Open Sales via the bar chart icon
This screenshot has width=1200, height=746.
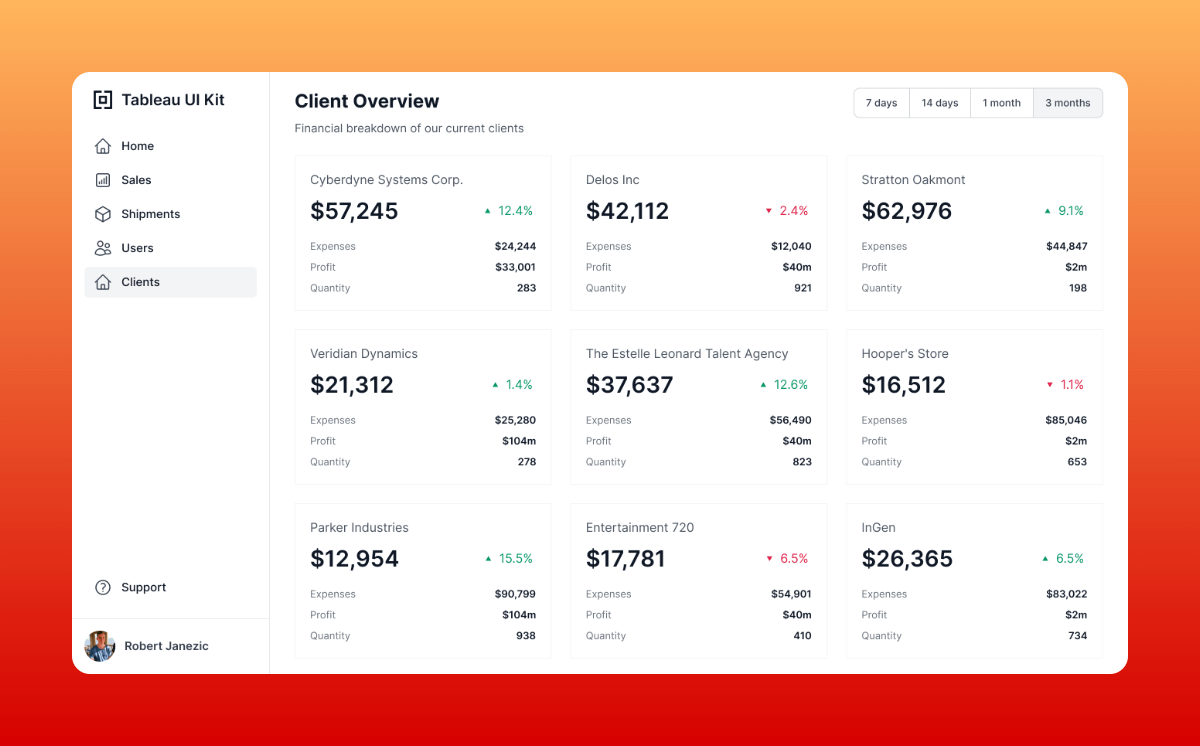pos(103,180)
